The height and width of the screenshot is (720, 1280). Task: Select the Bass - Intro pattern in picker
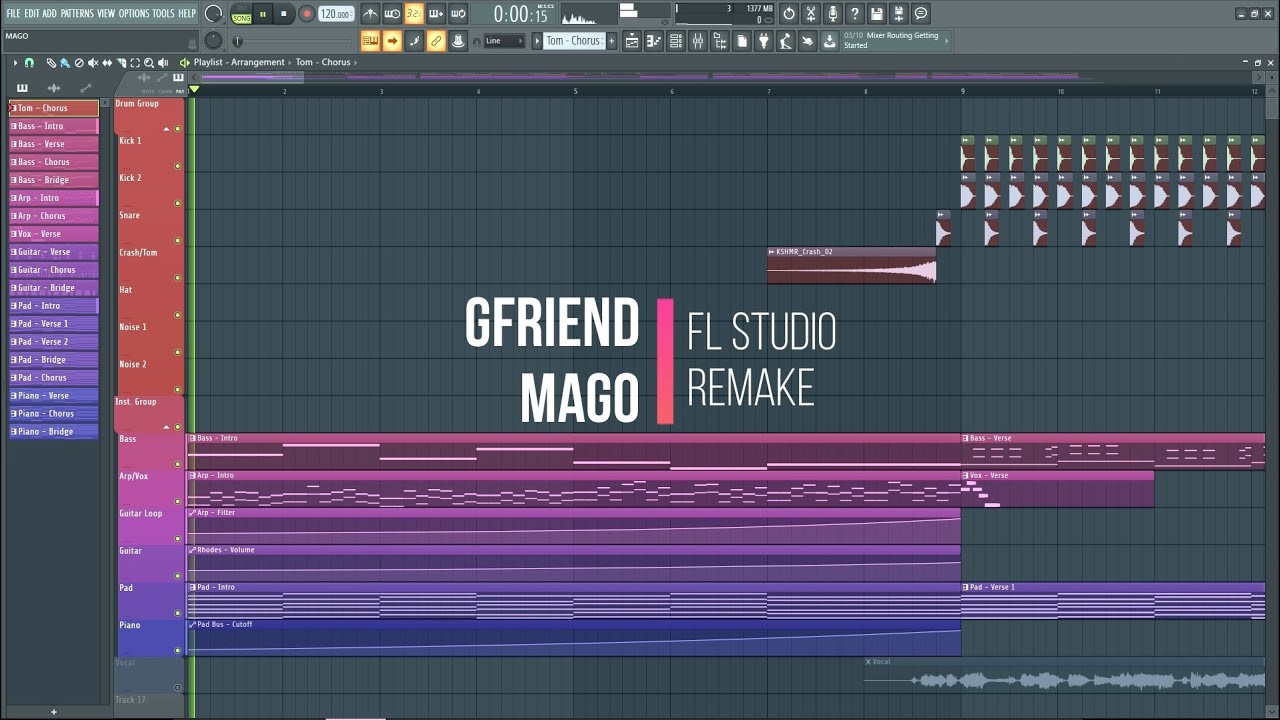click(54, 126)
